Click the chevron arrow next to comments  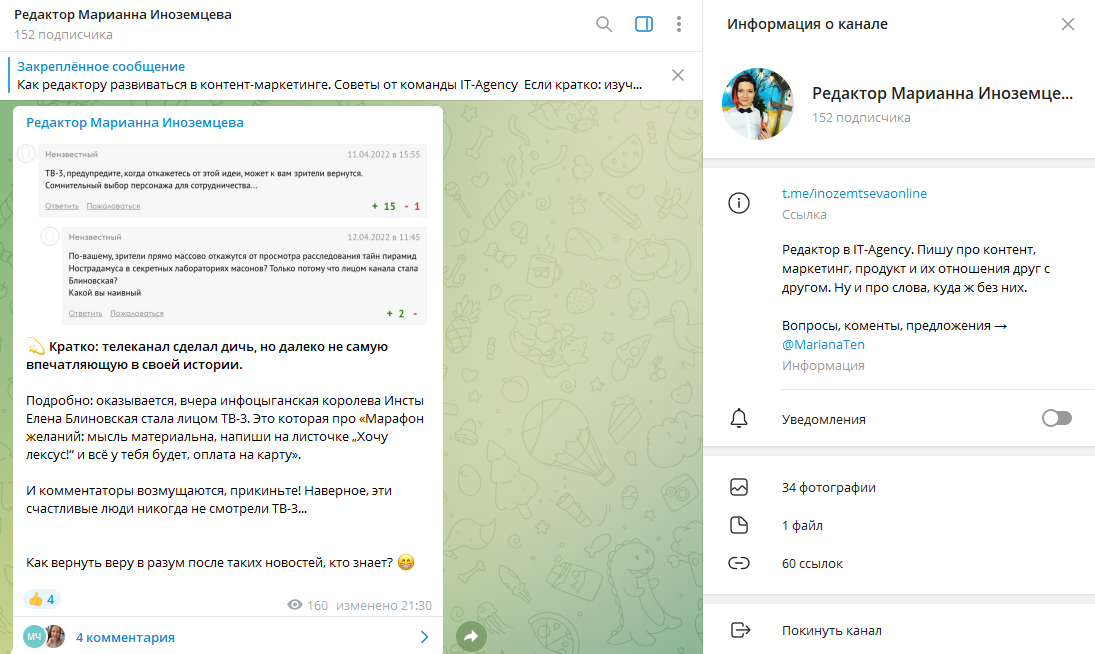[423, 636]
